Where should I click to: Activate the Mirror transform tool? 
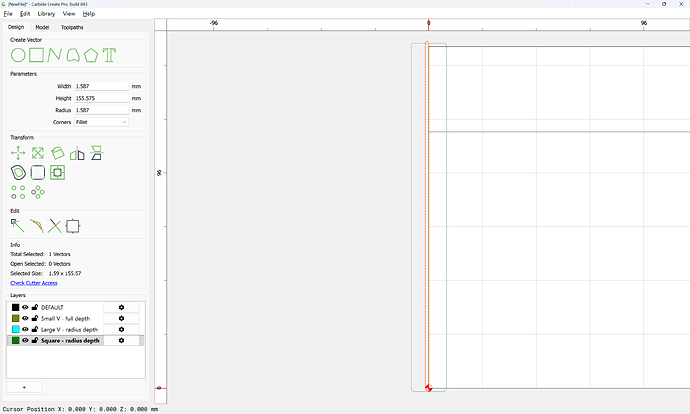[x=77, y=153]
